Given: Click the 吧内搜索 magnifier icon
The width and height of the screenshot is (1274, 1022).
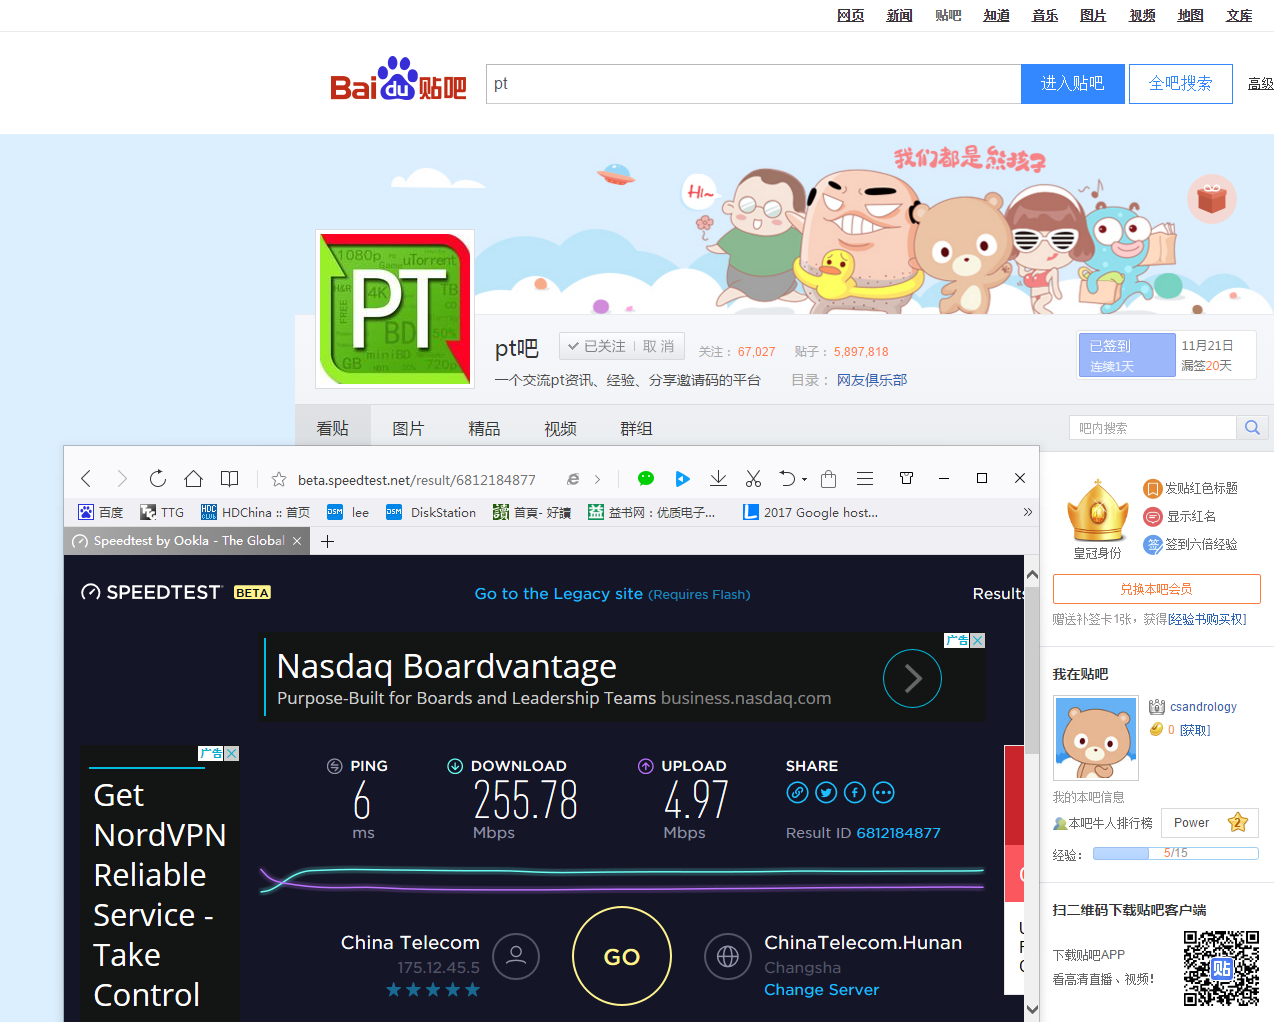Looking at the screenshot, I should pos(1252,428).
